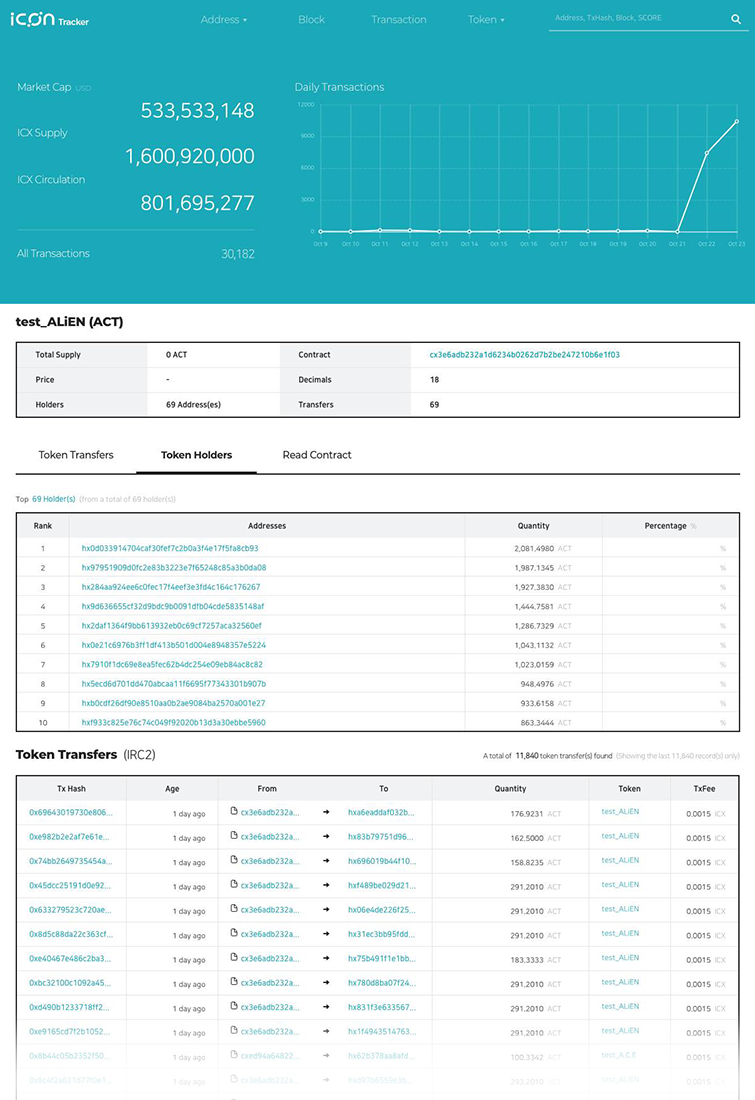Open transaction hash 0xbc32100c1092a45

coord(69,983)
